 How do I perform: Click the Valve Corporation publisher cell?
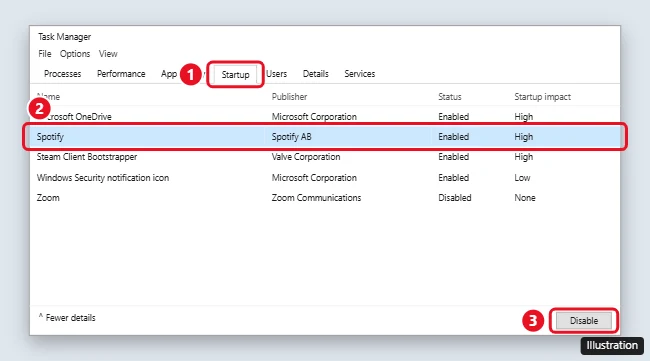coord(306,157)
